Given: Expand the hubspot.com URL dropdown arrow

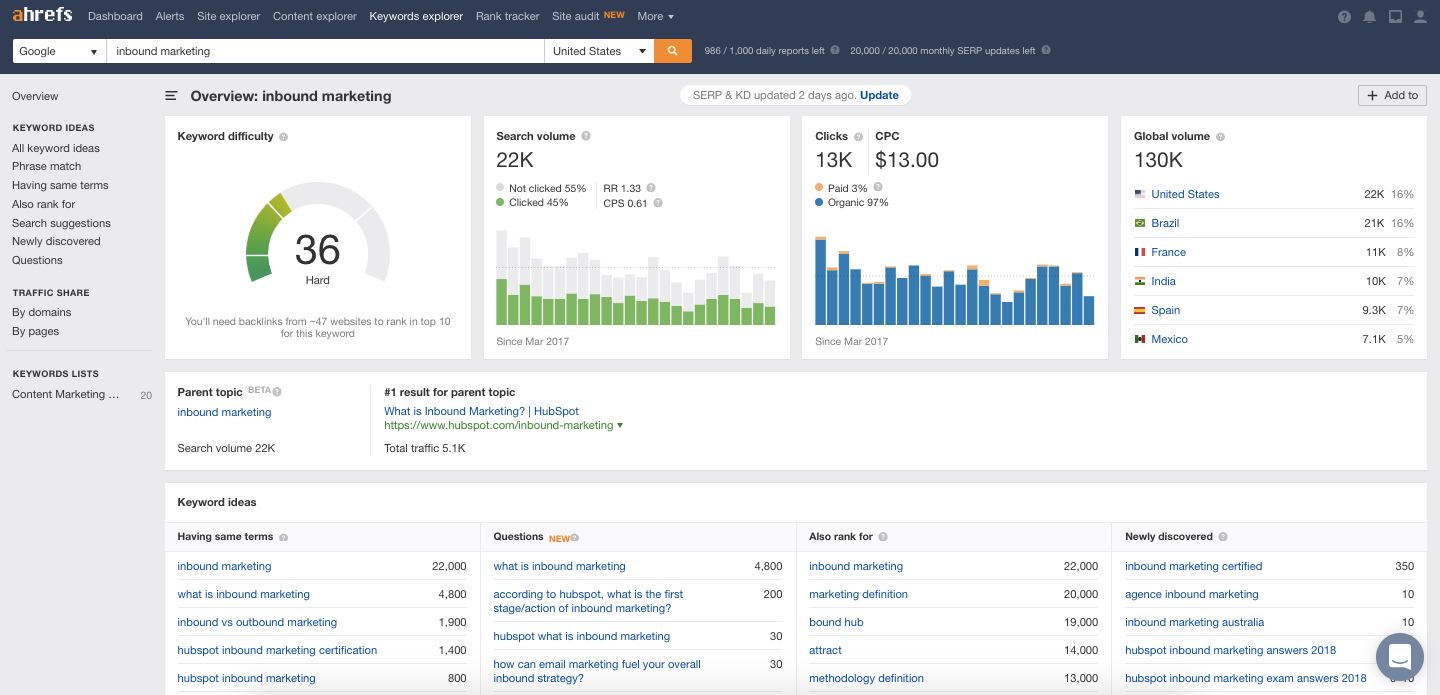Looking at the screenshot, I should (620, 426).
